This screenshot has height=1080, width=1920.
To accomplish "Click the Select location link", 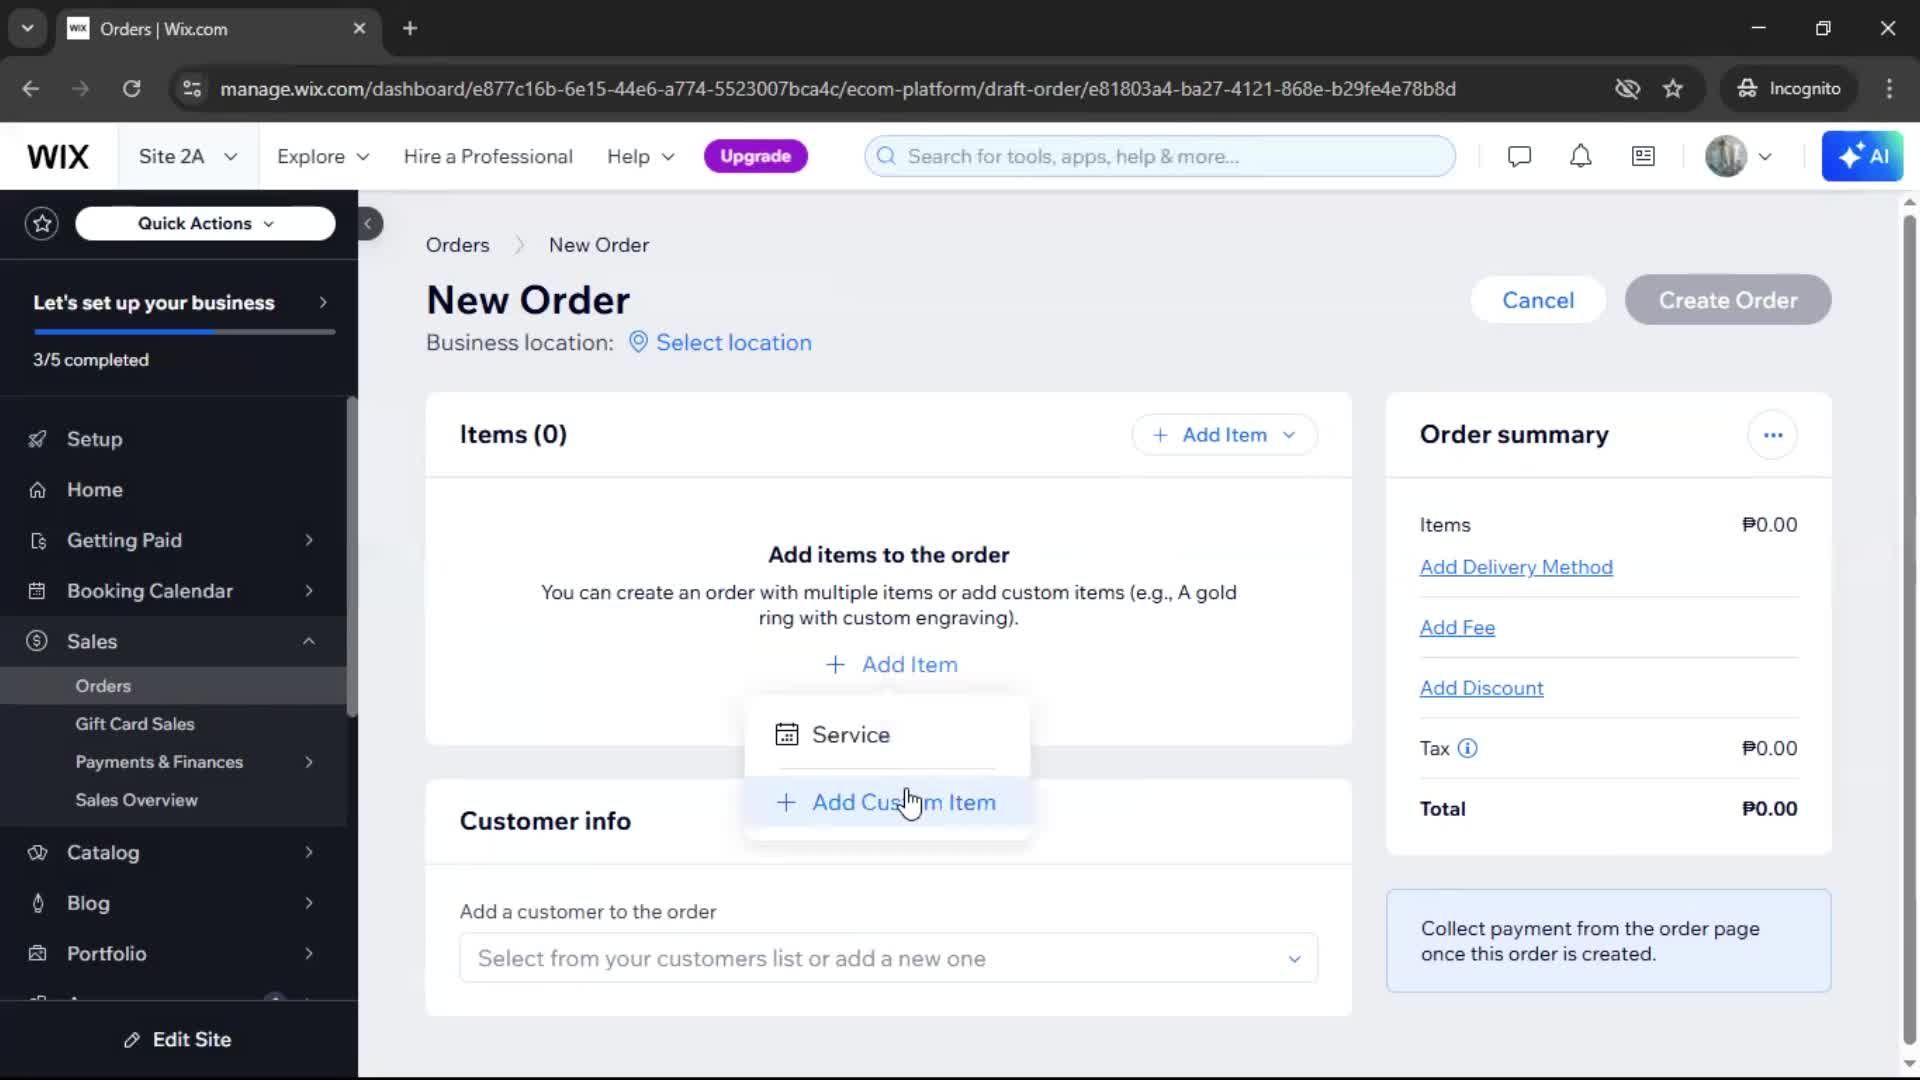I will pyautogui.click(x=733, y=342).
